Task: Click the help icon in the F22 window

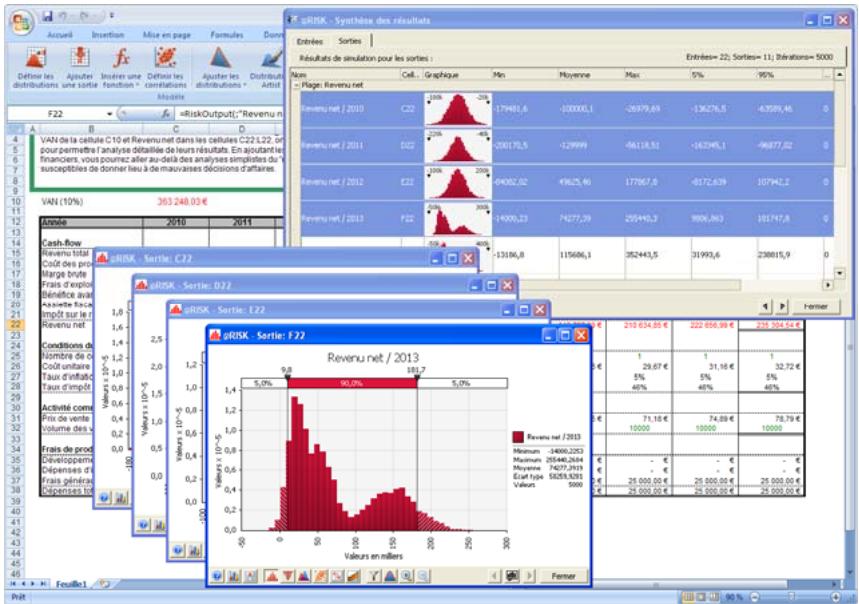Action: tap(216, 576)
